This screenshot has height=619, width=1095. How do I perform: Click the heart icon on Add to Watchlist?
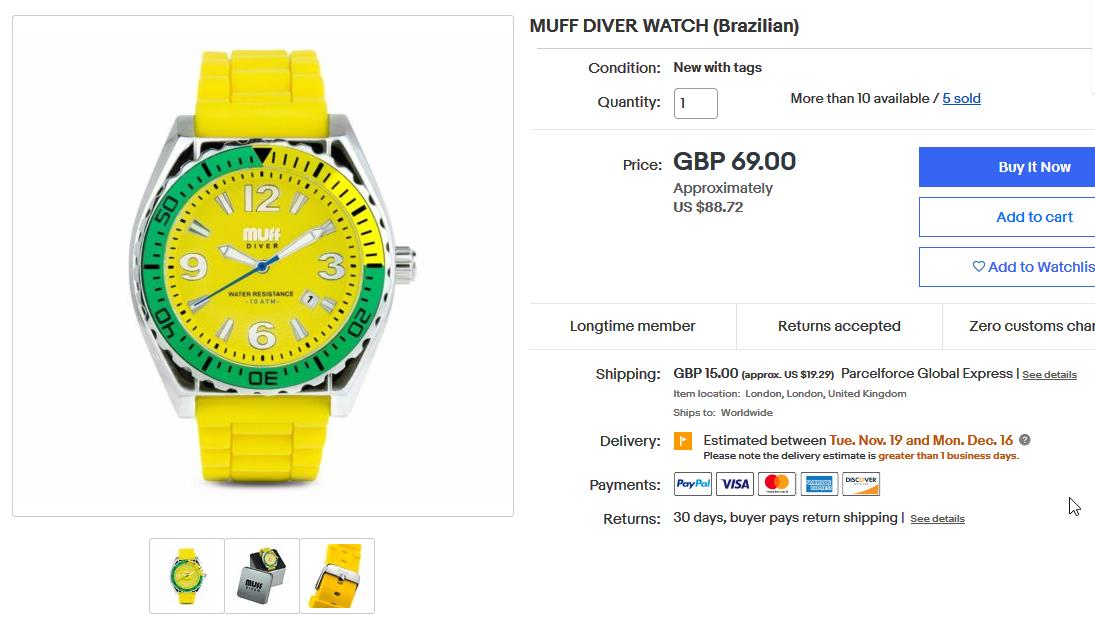point(978,266)
